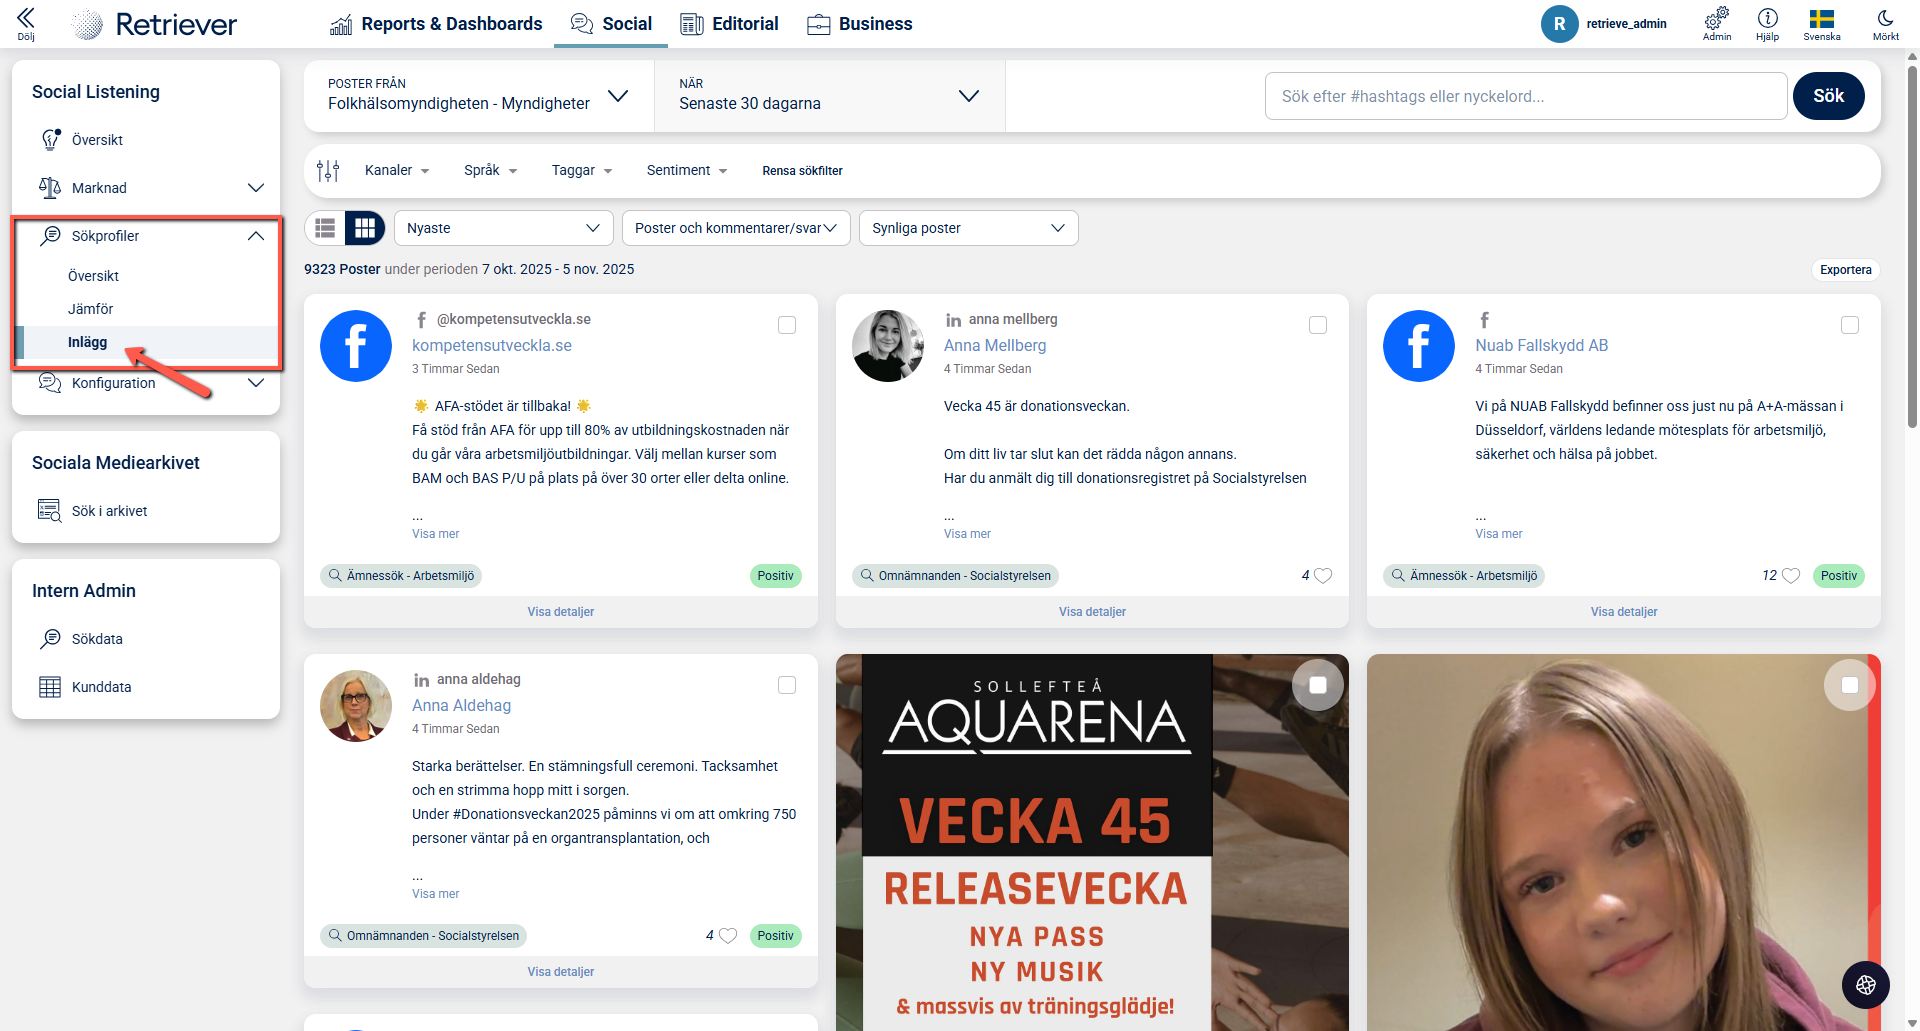Select Jämför under Sökprofiler
The width and height of the screenshot is (1920, 1031).
pos(91,309)
